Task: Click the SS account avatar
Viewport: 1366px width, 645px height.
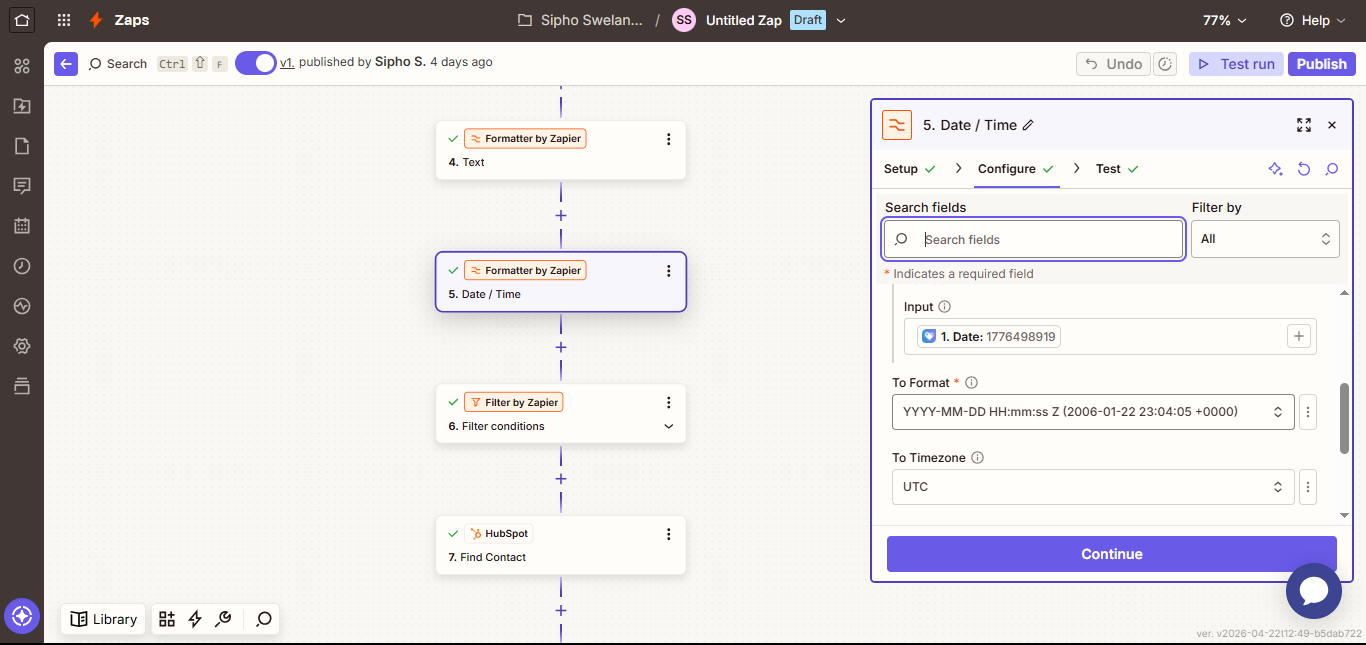Action: tap(684, 20)
